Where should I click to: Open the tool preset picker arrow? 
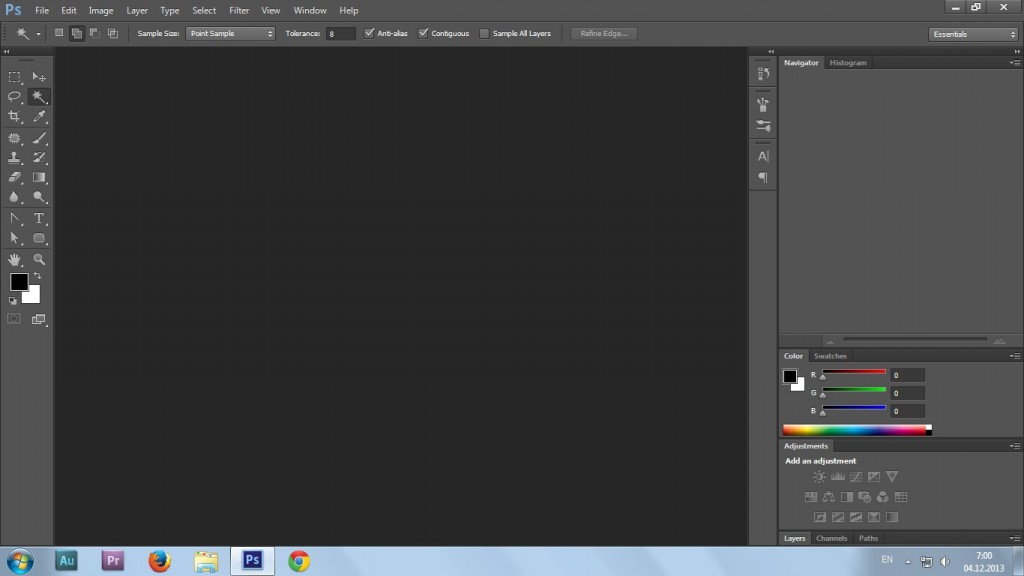pos(38,34)
